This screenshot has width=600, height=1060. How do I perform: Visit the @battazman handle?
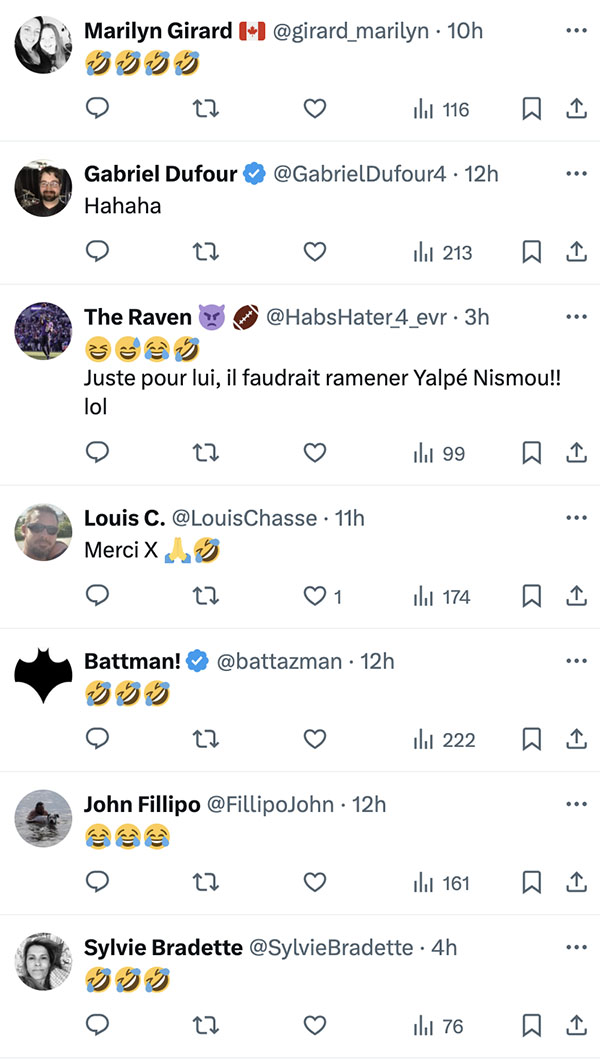pyautogui.click(x=279, y=661)
